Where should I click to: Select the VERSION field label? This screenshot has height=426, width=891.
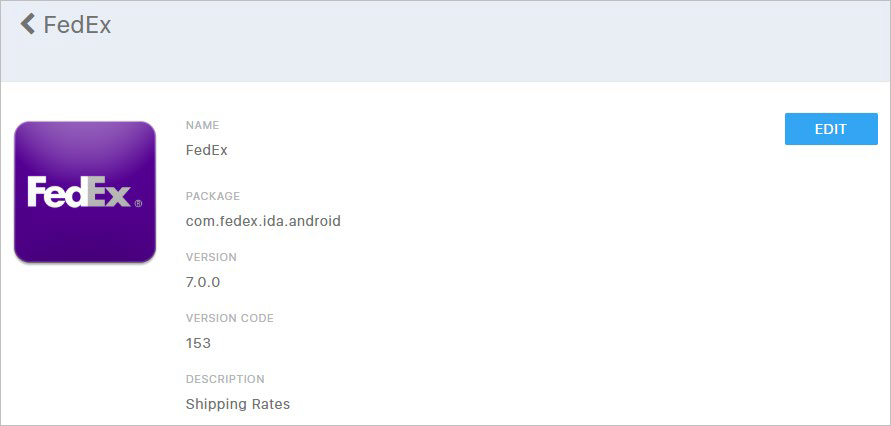(211, 257)
